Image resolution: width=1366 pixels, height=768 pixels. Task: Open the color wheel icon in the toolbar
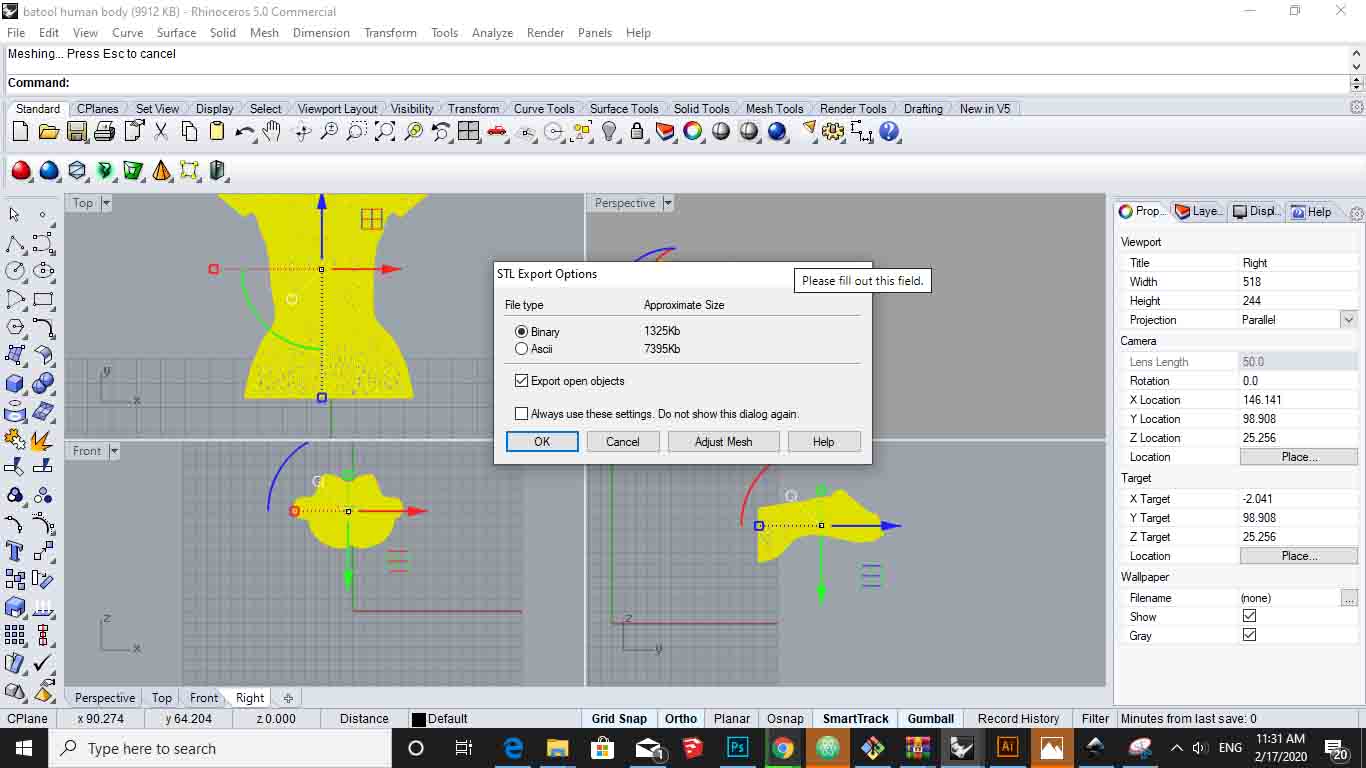[x=693, y=131]
